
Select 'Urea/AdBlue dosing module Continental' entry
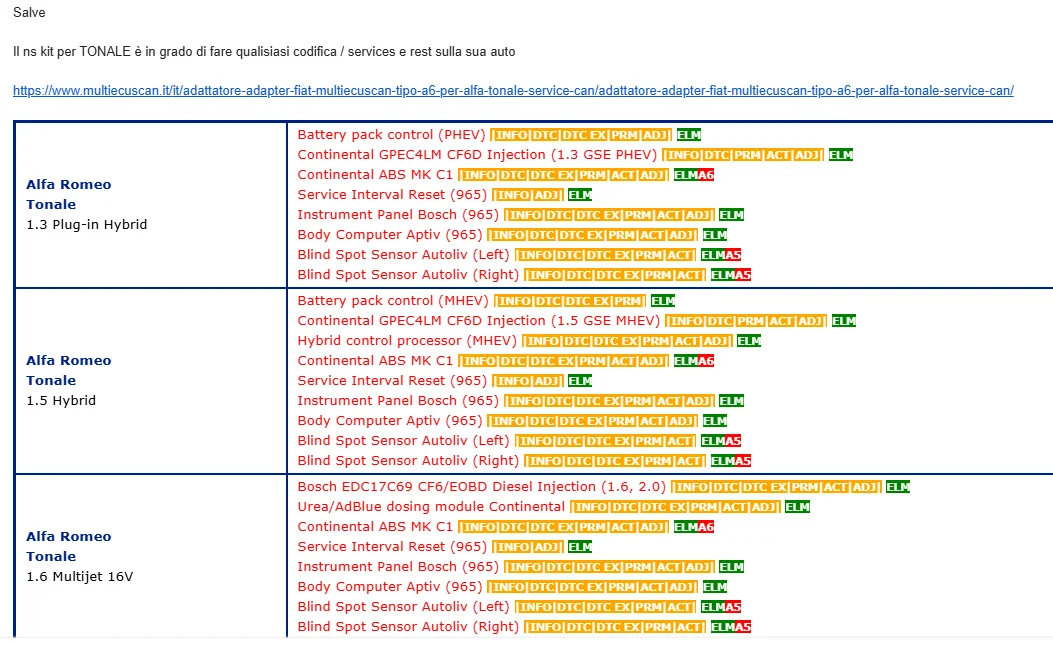coord(431,507)
